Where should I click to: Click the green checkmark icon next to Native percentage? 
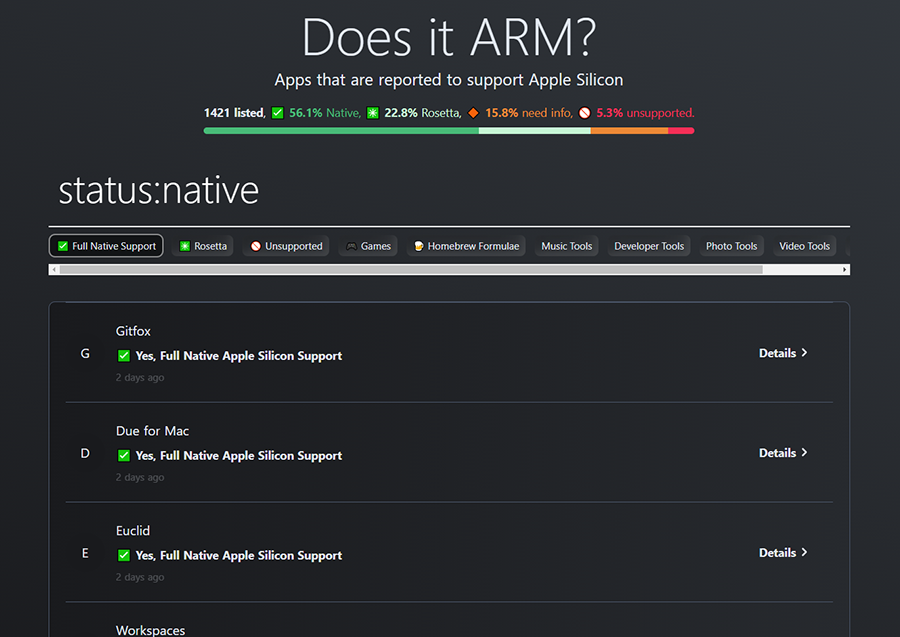(x=277, y=113)
